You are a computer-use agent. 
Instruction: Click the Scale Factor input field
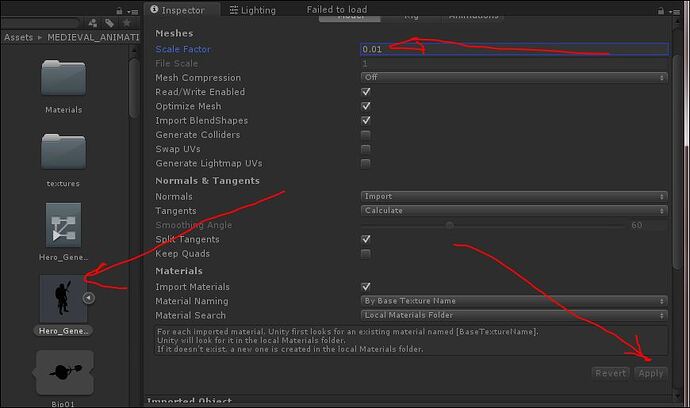coord(514,49)
